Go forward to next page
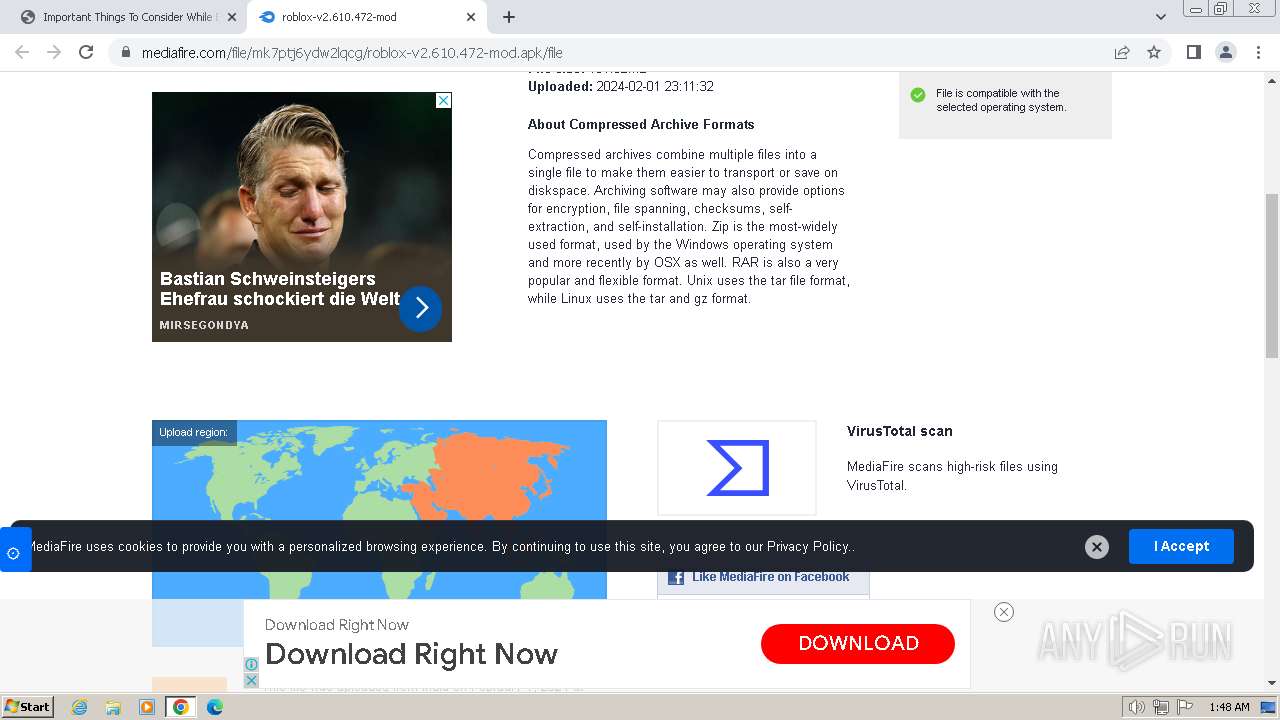Viewport: 1280px width, 720px height. point(54,52)
